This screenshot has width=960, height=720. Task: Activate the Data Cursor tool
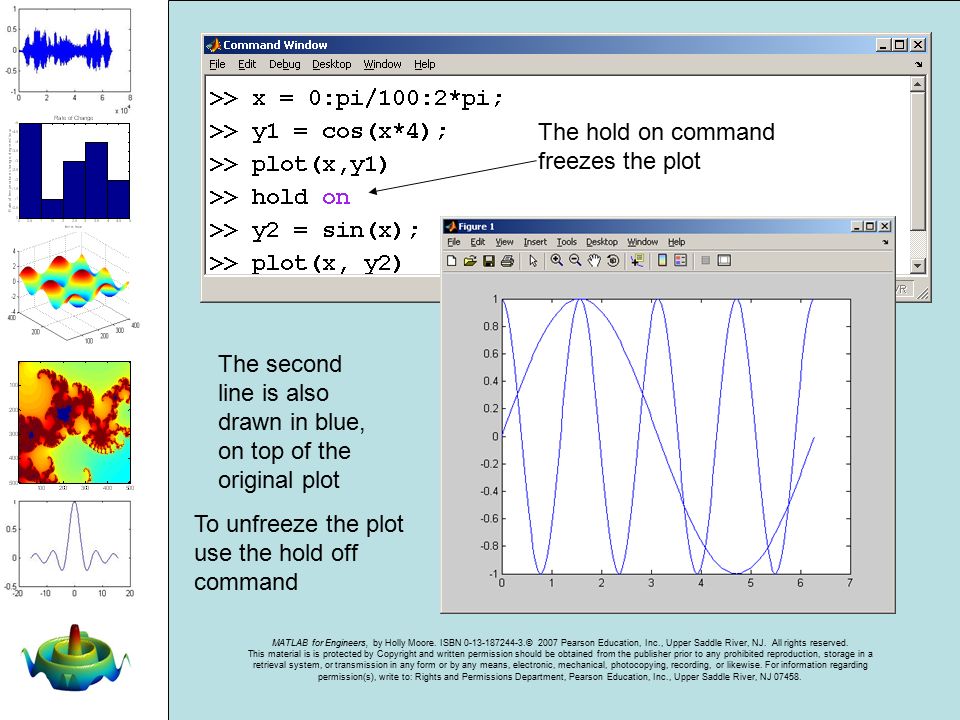click(x=637, y=261)
